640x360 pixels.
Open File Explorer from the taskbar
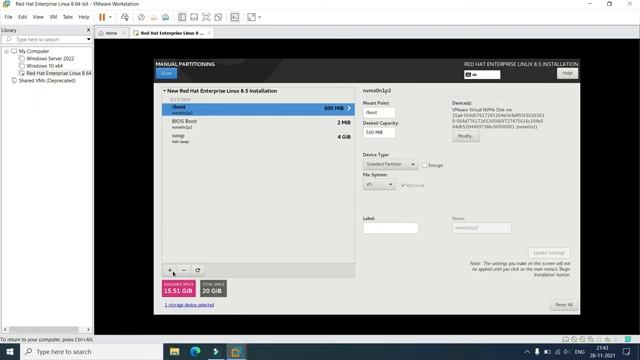[174, 352]
